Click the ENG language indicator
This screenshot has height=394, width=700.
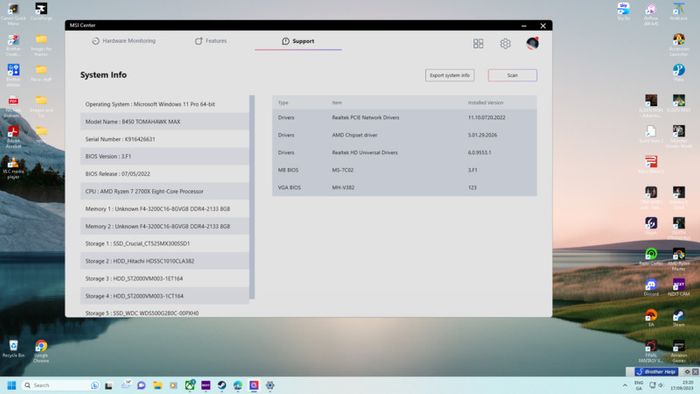[x=639, y=386]
